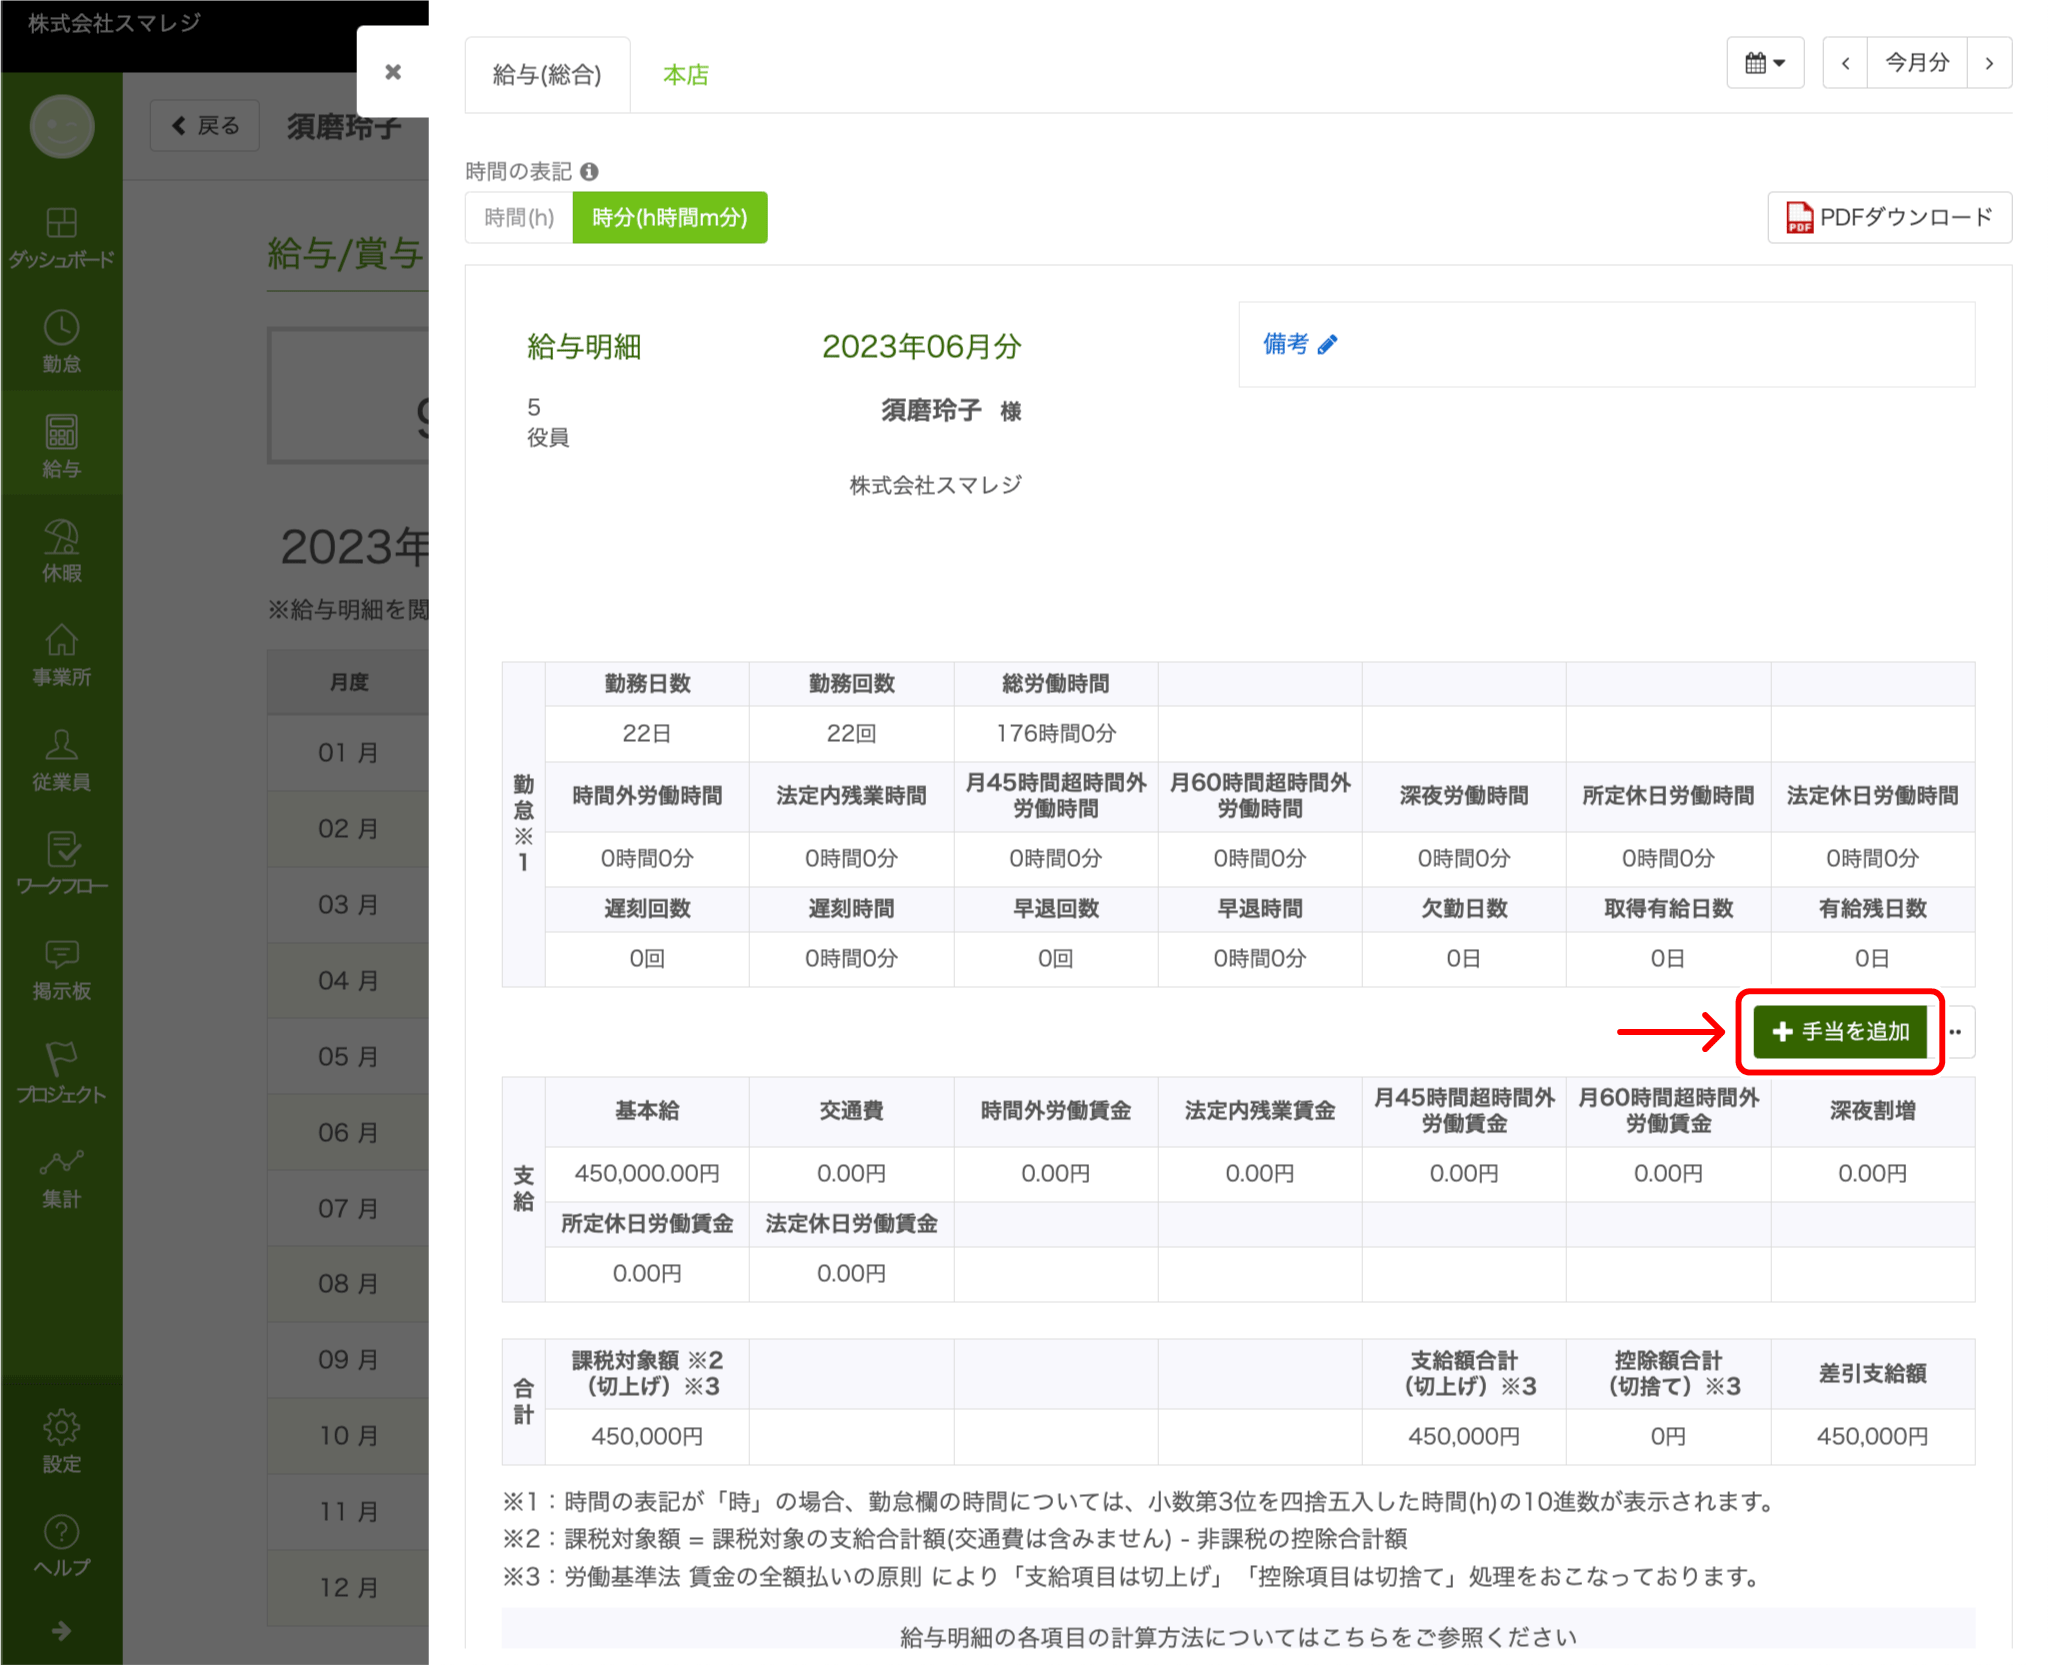Click the 差引支給額 column header

click(1873, 1373)
